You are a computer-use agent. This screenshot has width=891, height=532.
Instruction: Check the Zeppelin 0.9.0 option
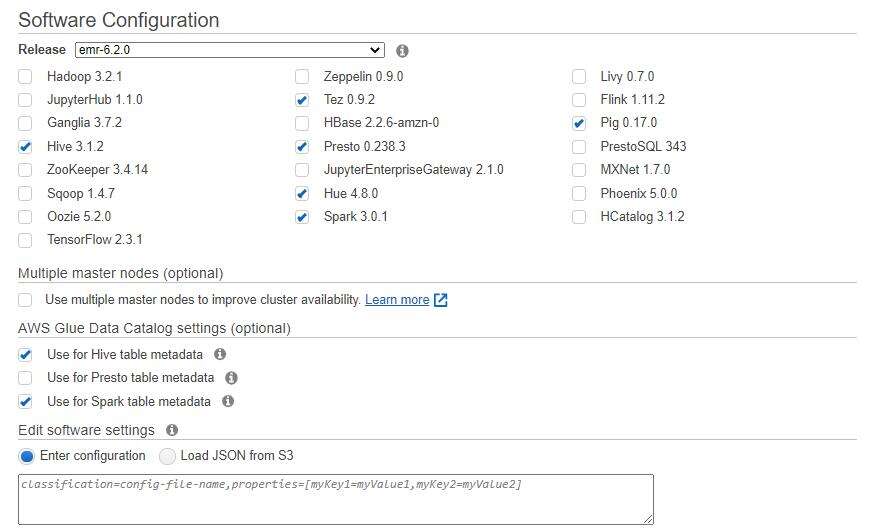(302, 77)
